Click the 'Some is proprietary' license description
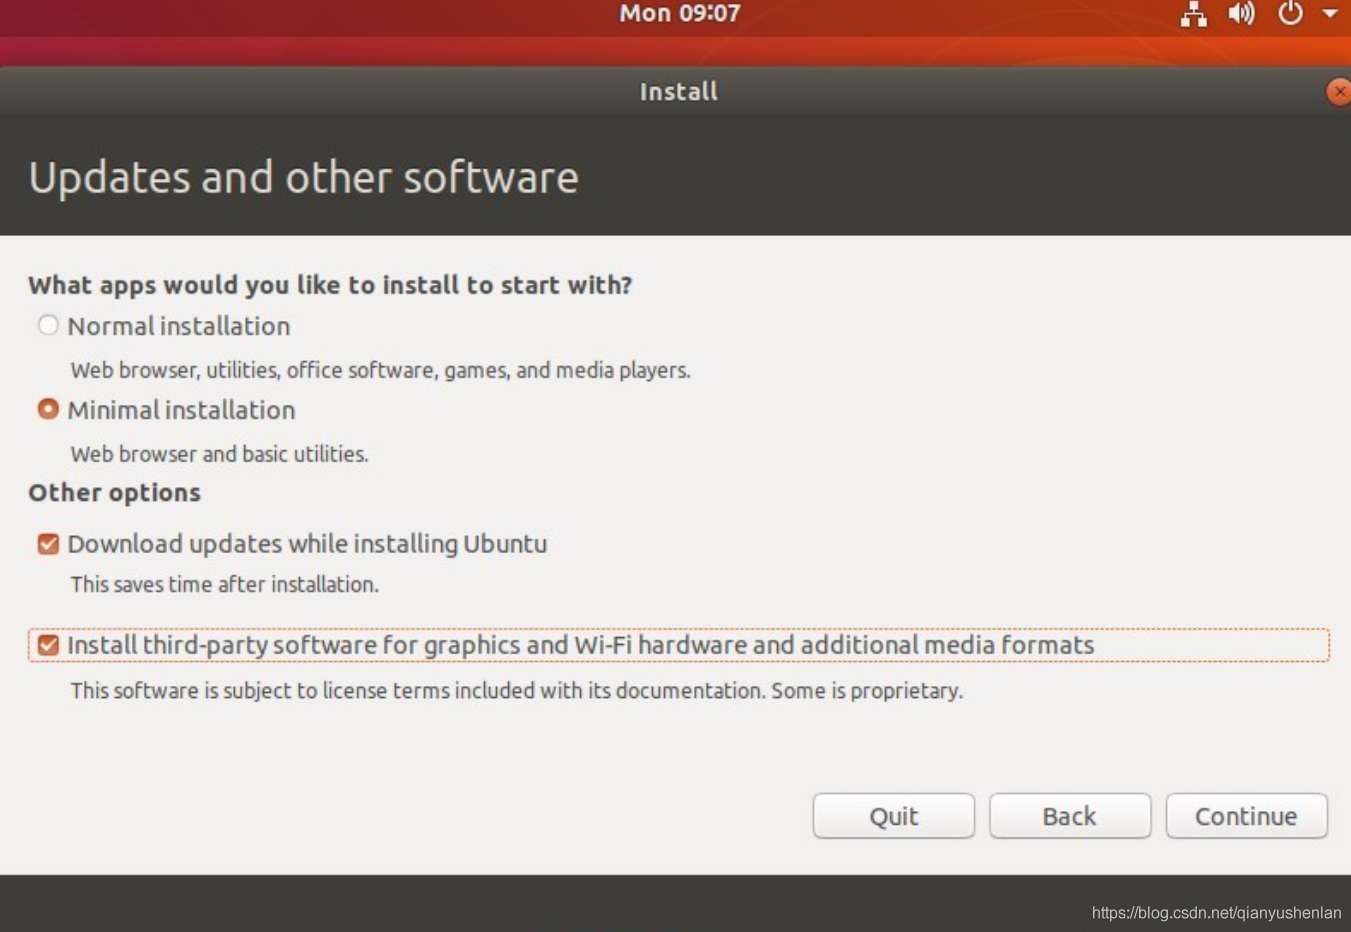 (516, 691)
